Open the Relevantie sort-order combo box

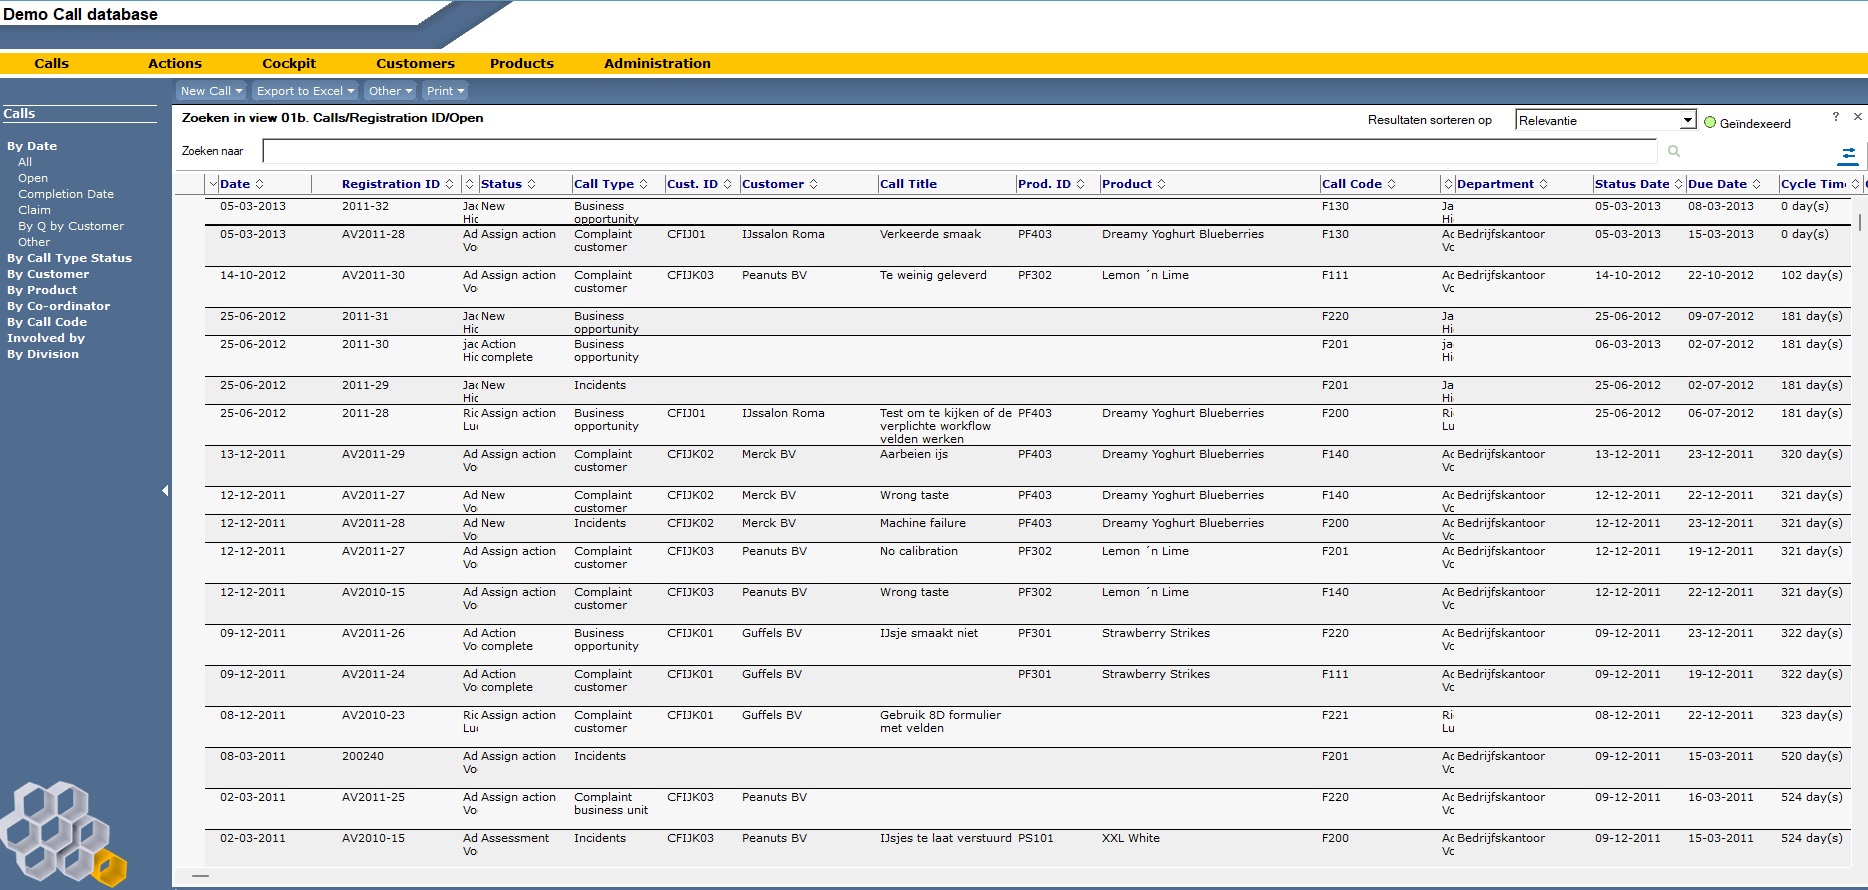[1606, 120]
